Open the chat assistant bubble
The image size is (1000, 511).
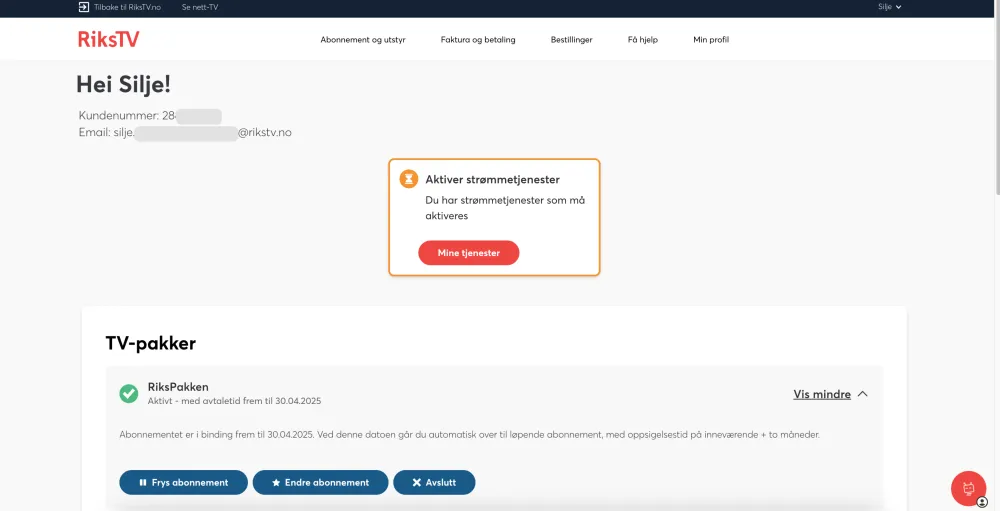pyautogui.click(x=968, y=488)
